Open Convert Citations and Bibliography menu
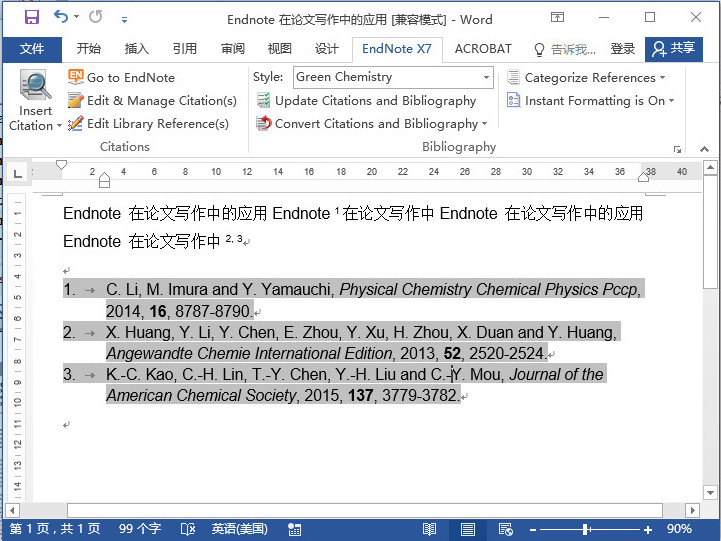Viewport: 721px width, 541px height. tap(372, 124)
